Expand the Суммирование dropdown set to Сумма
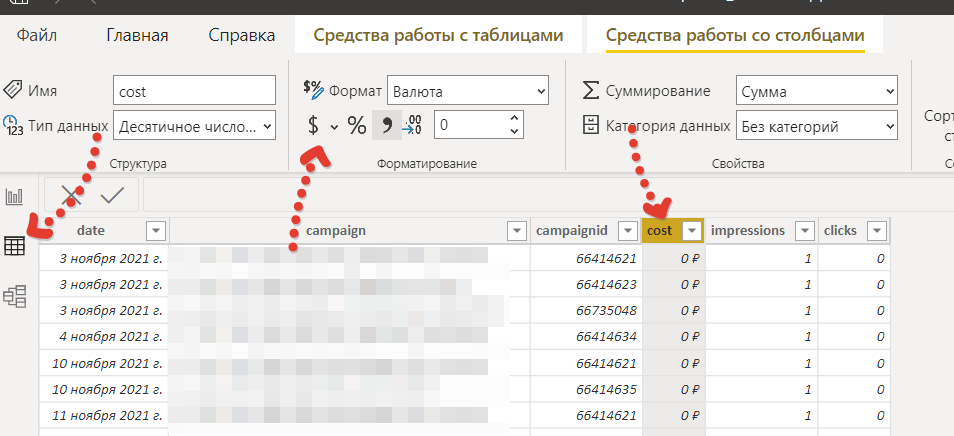 tap(817, 91)
